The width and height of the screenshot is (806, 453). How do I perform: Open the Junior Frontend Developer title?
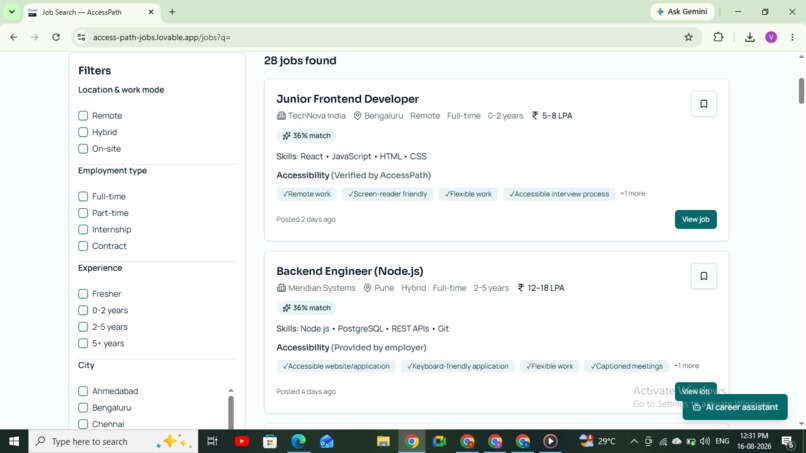[347, 99]
